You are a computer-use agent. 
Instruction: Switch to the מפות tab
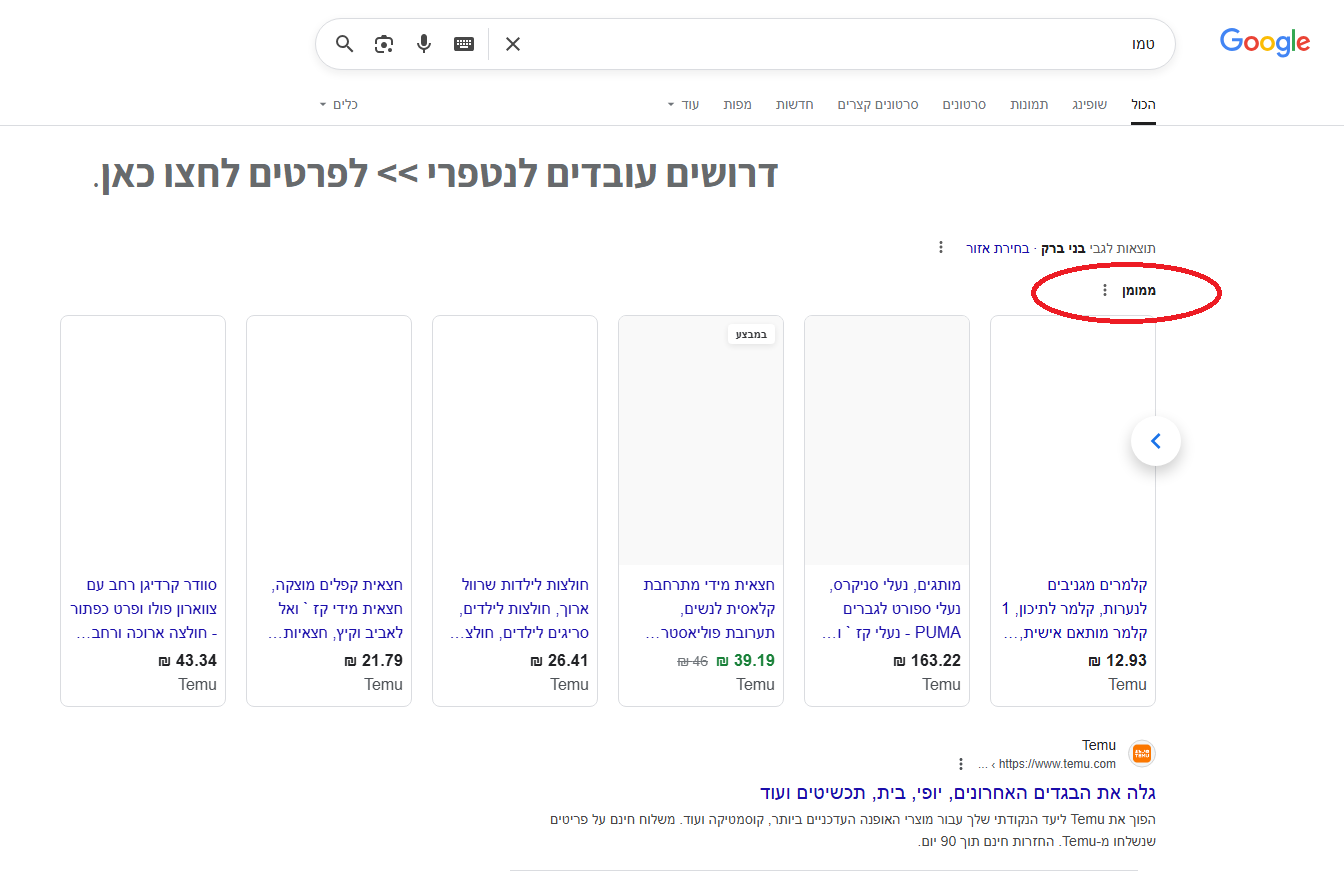click(738, 104)
